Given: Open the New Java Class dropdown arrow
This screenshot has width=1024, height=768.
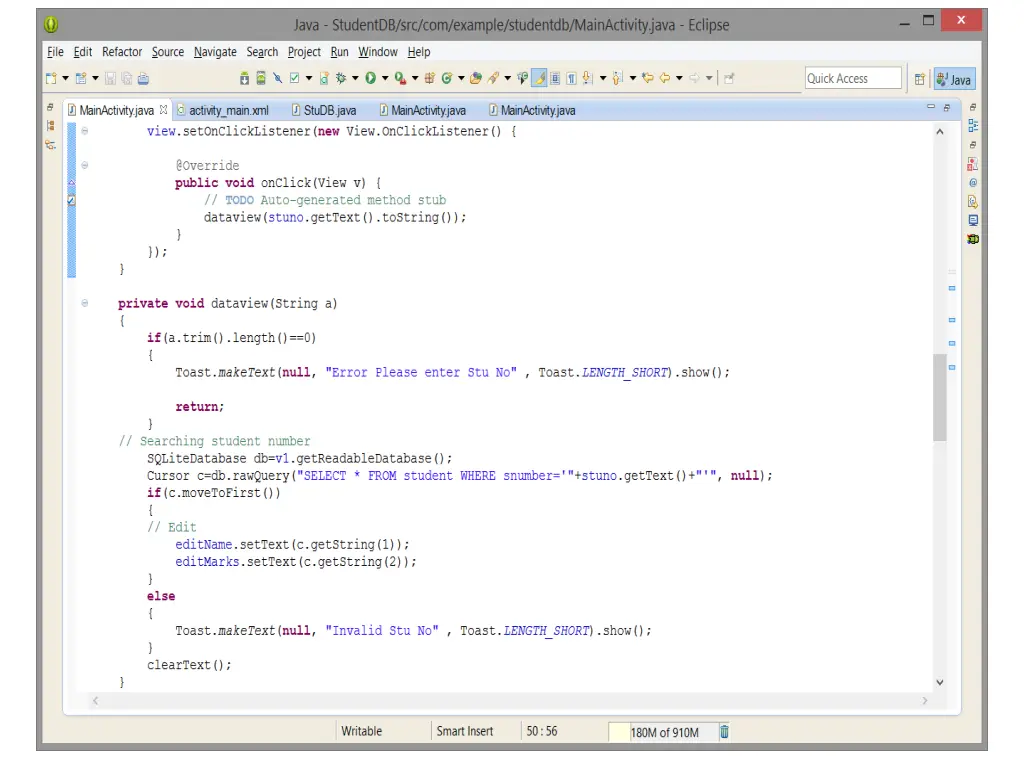Looking at the screenshot, I should click(x=461, y=78).
